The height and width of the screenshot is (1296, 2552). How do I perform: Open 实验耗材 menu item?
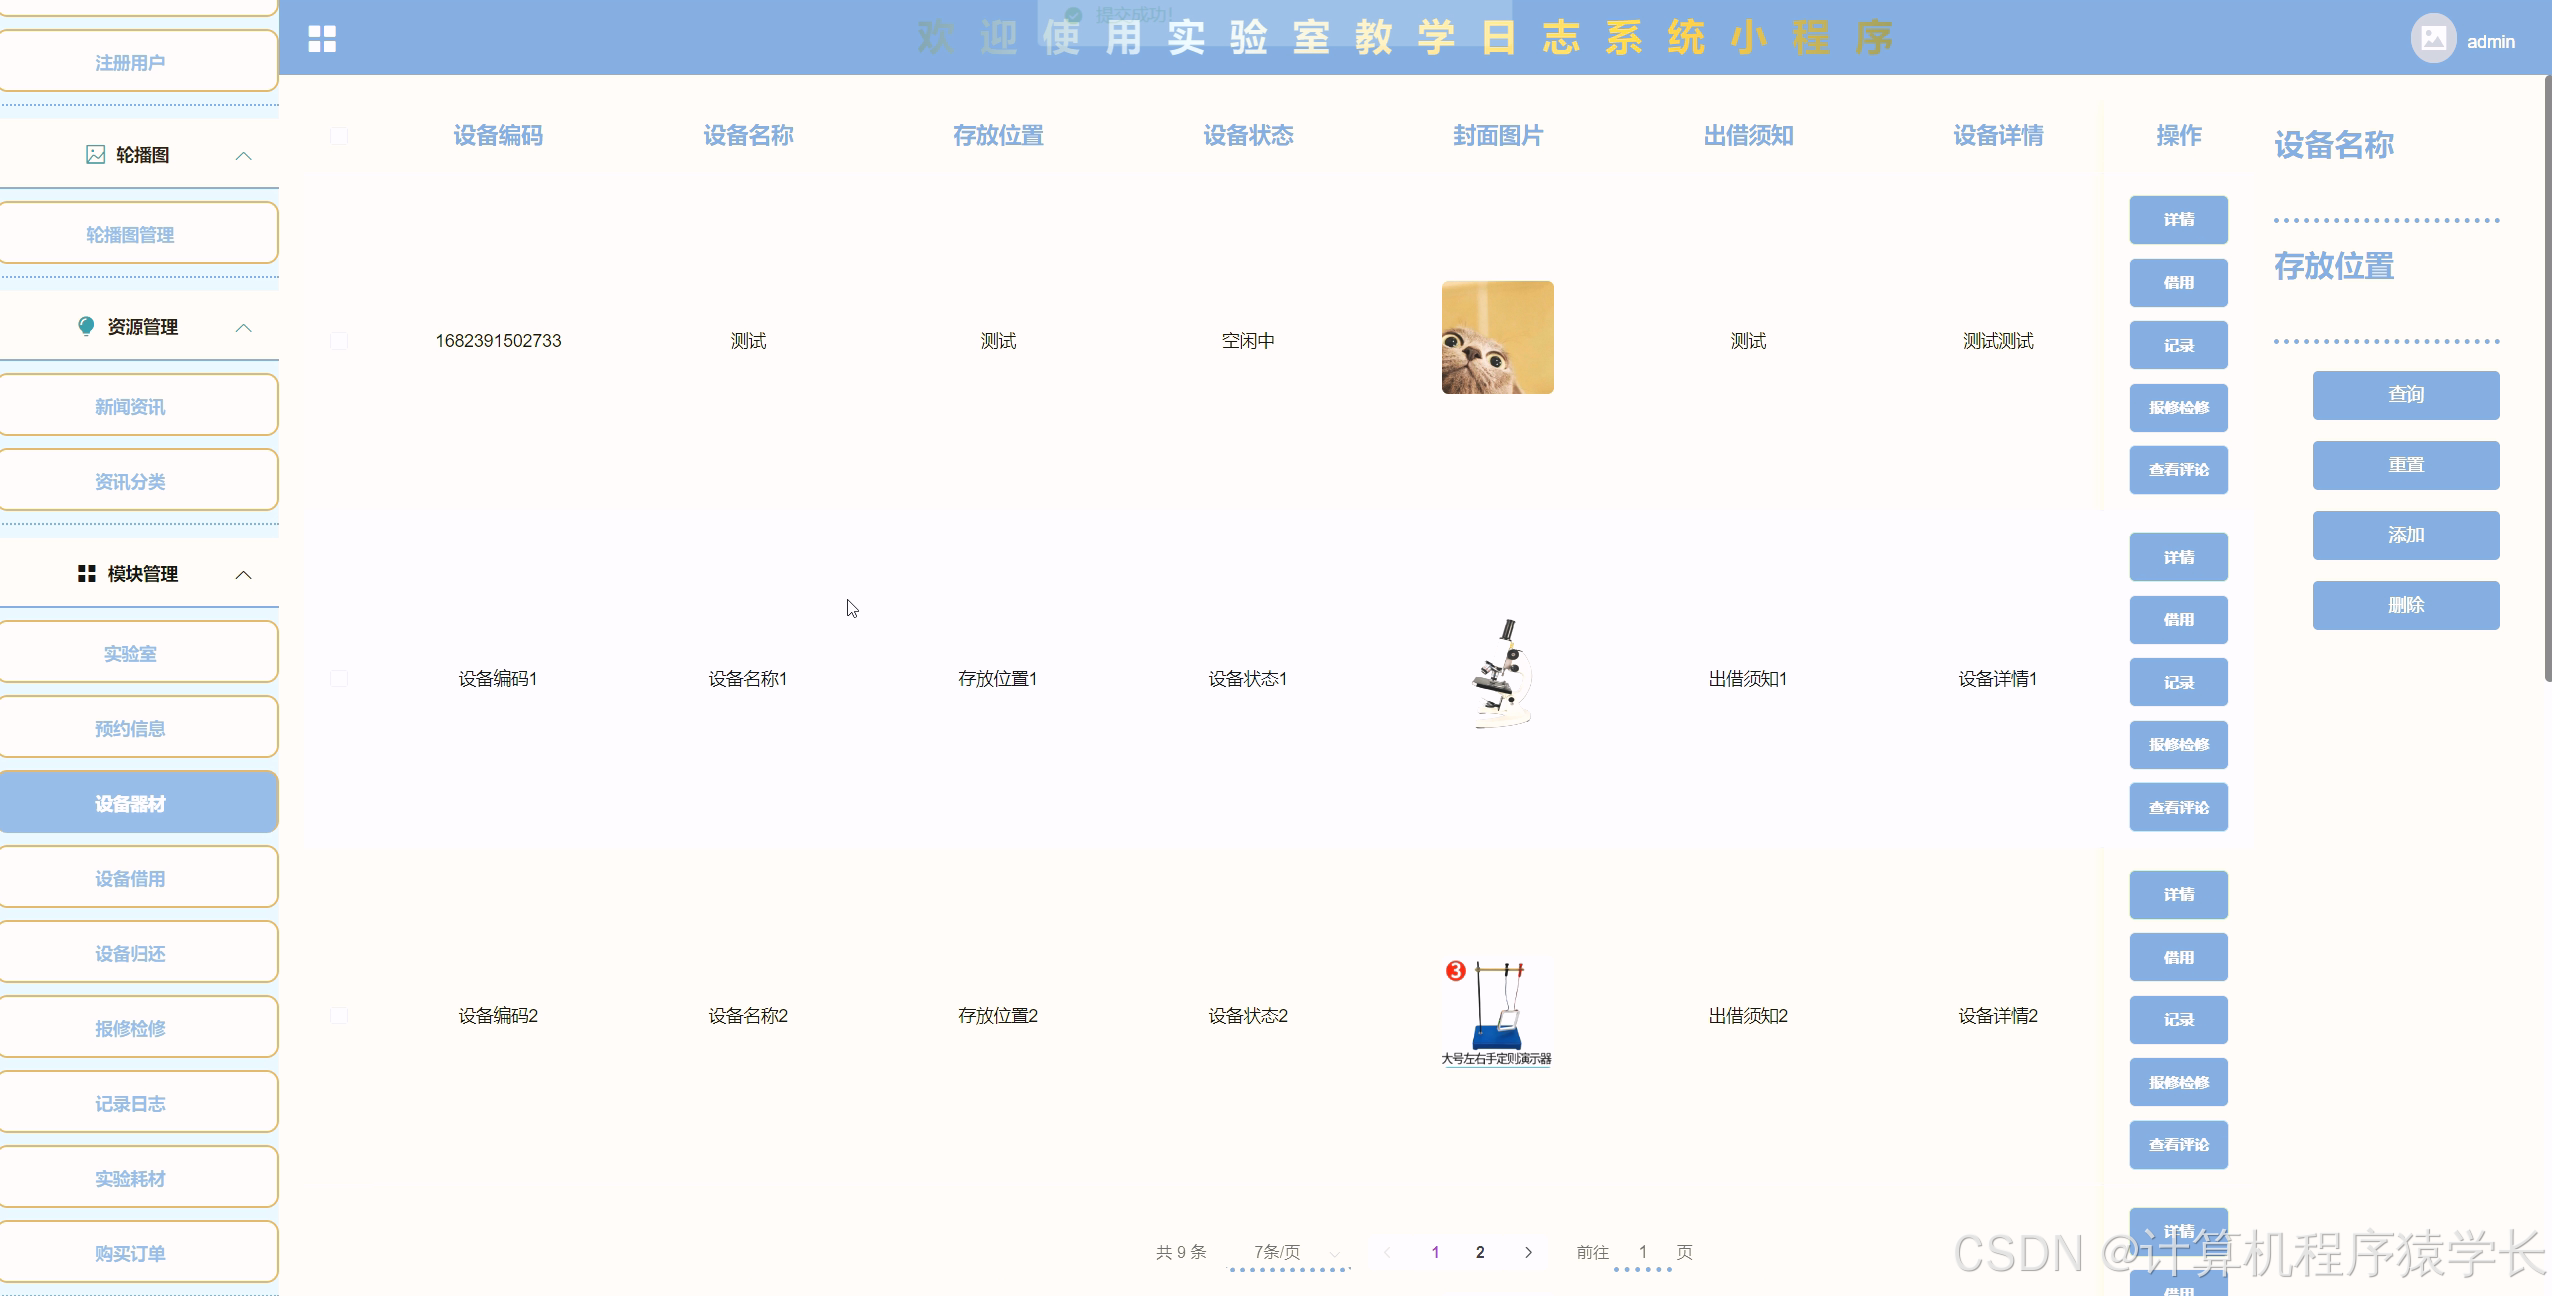click(x=138, y=1178)
